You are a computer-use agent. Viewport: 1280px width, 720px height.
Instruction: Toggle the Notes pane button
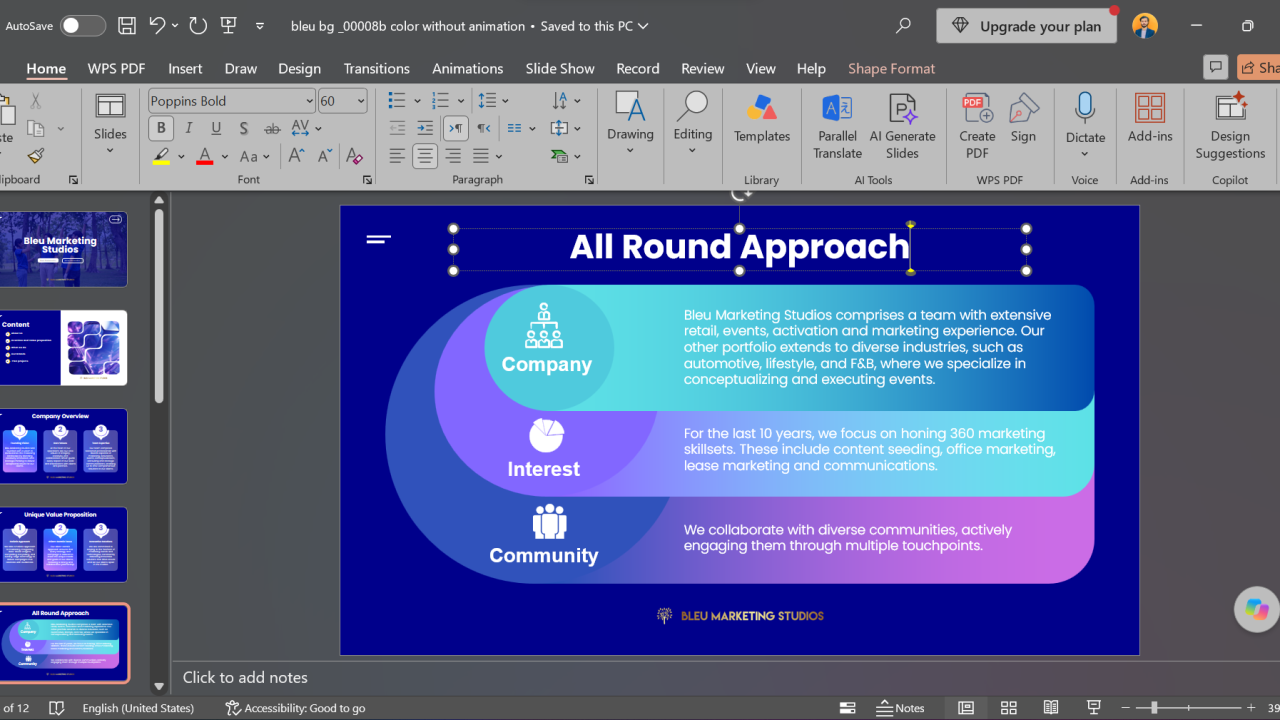coord(901,707)
